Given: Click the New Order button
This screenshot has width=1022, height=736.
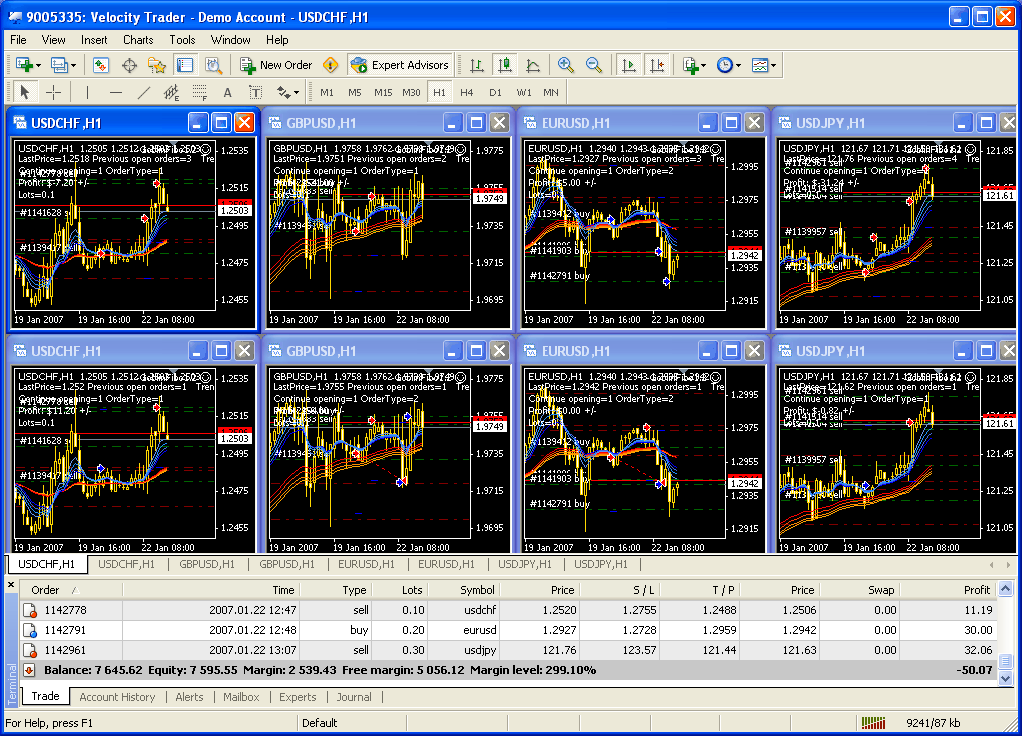Looking at the screenshot, I should pos(276,65).
